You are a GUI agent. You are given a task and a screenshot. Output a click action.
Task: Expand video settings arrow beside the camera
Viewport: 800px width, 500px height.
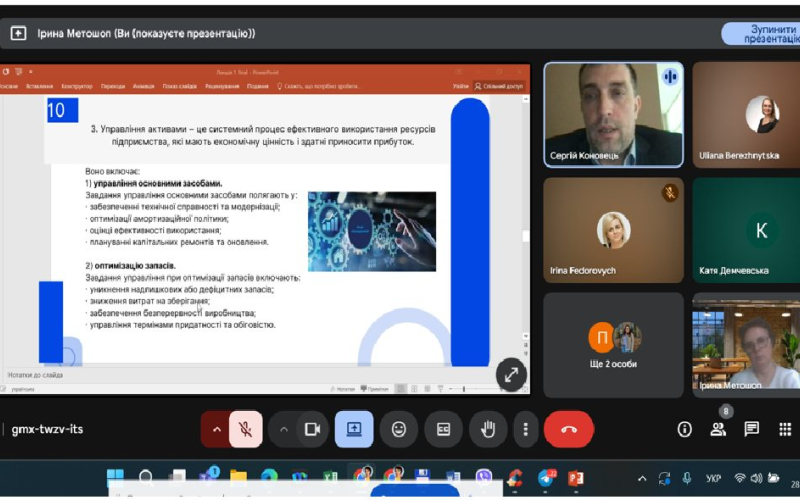click(283, 429)
